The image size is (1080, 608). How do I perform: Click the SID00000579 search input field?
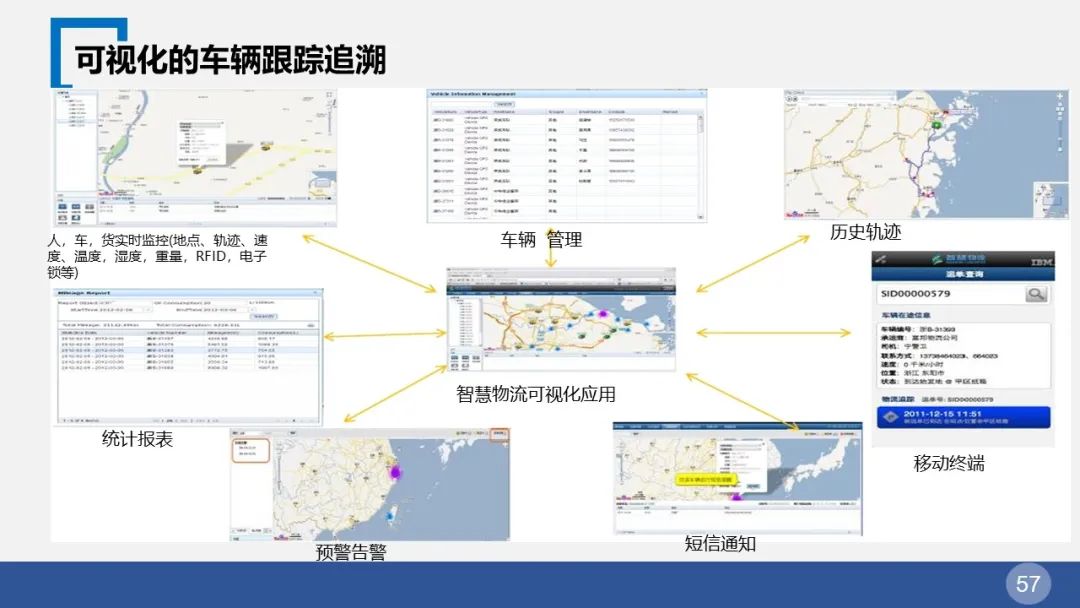916,293
